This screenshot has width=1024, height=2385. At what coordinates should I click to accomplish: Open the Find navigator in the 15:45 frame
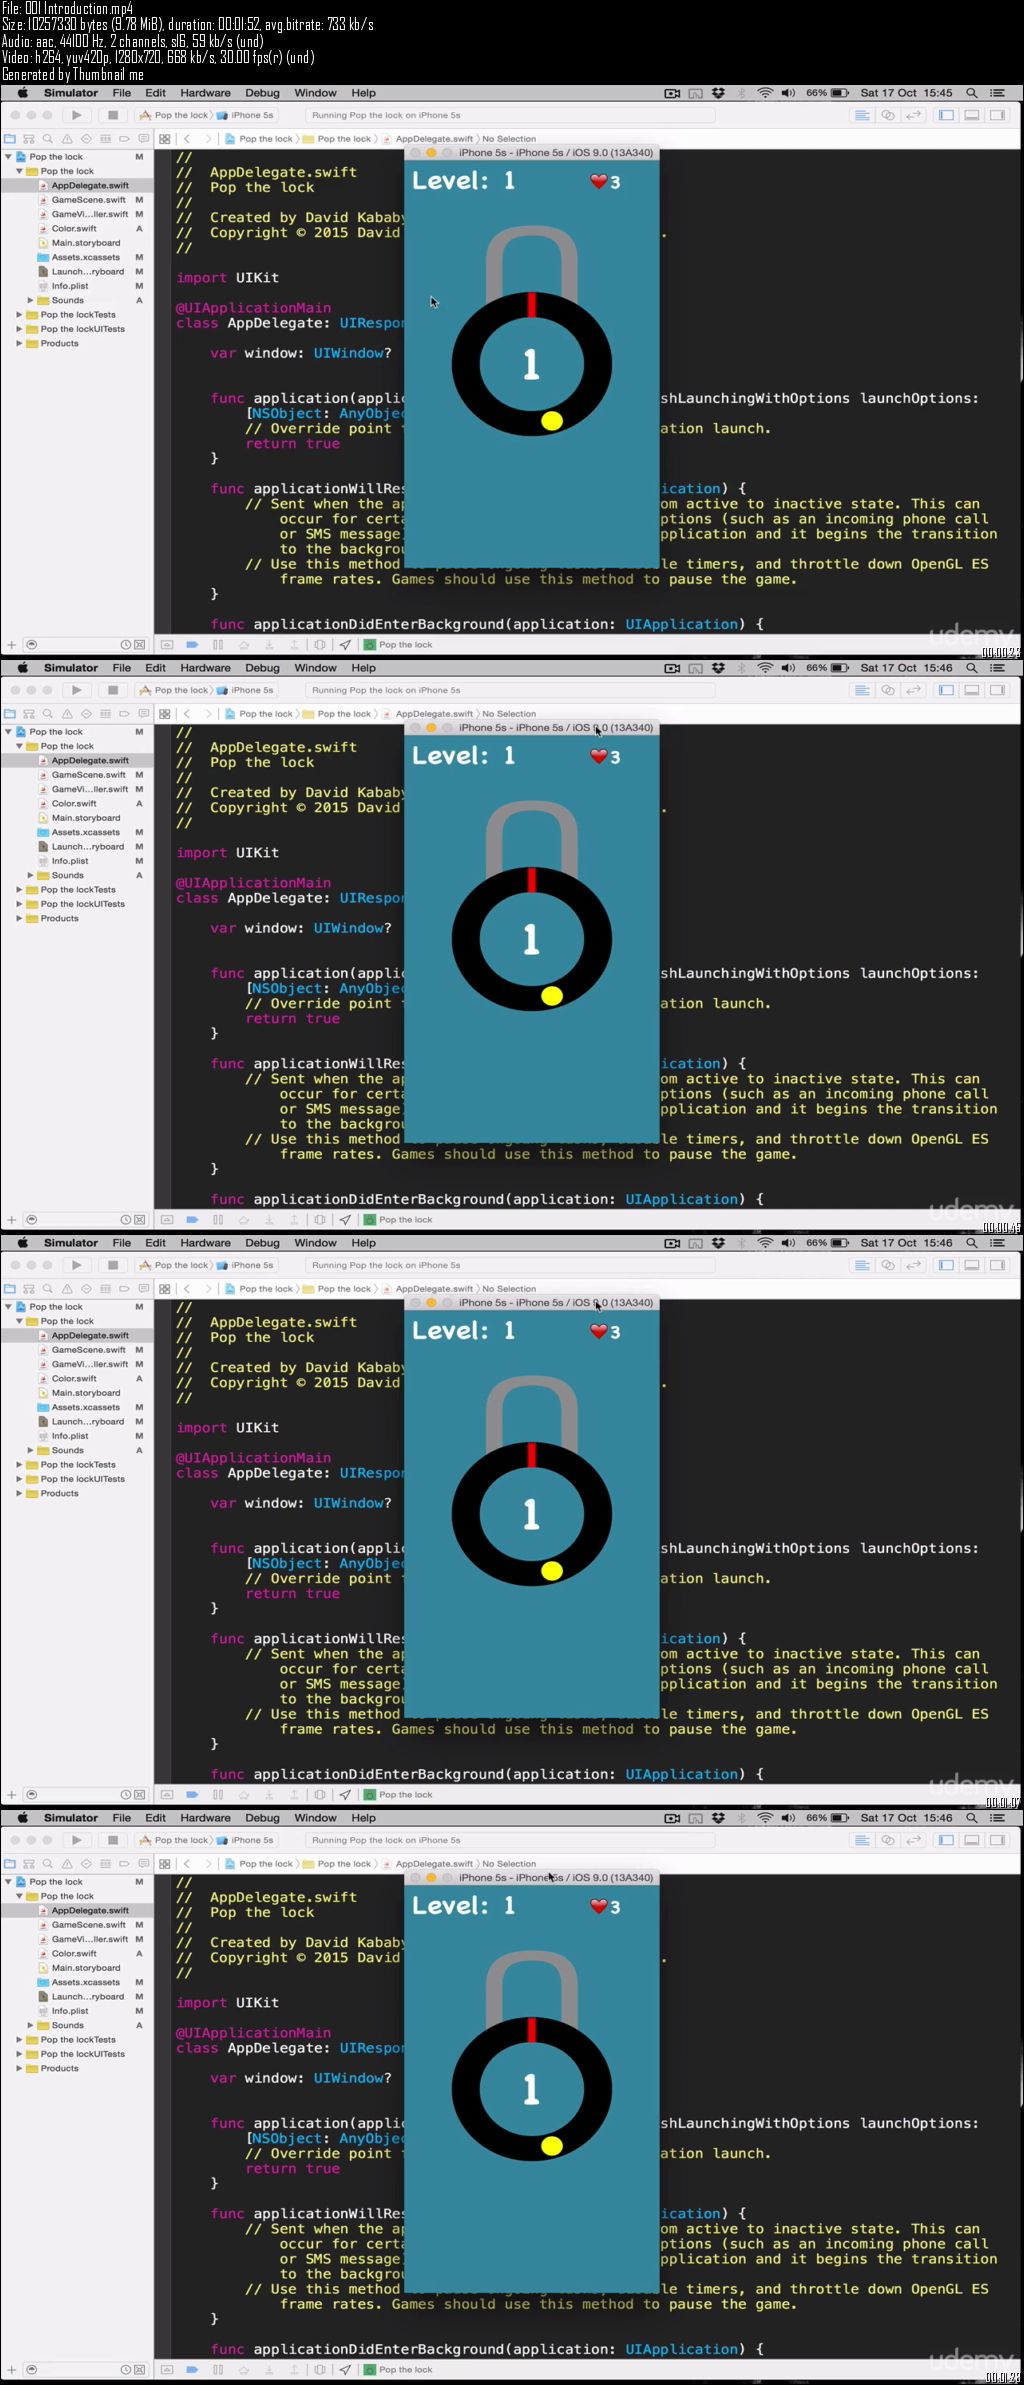[x=48, y=139]
